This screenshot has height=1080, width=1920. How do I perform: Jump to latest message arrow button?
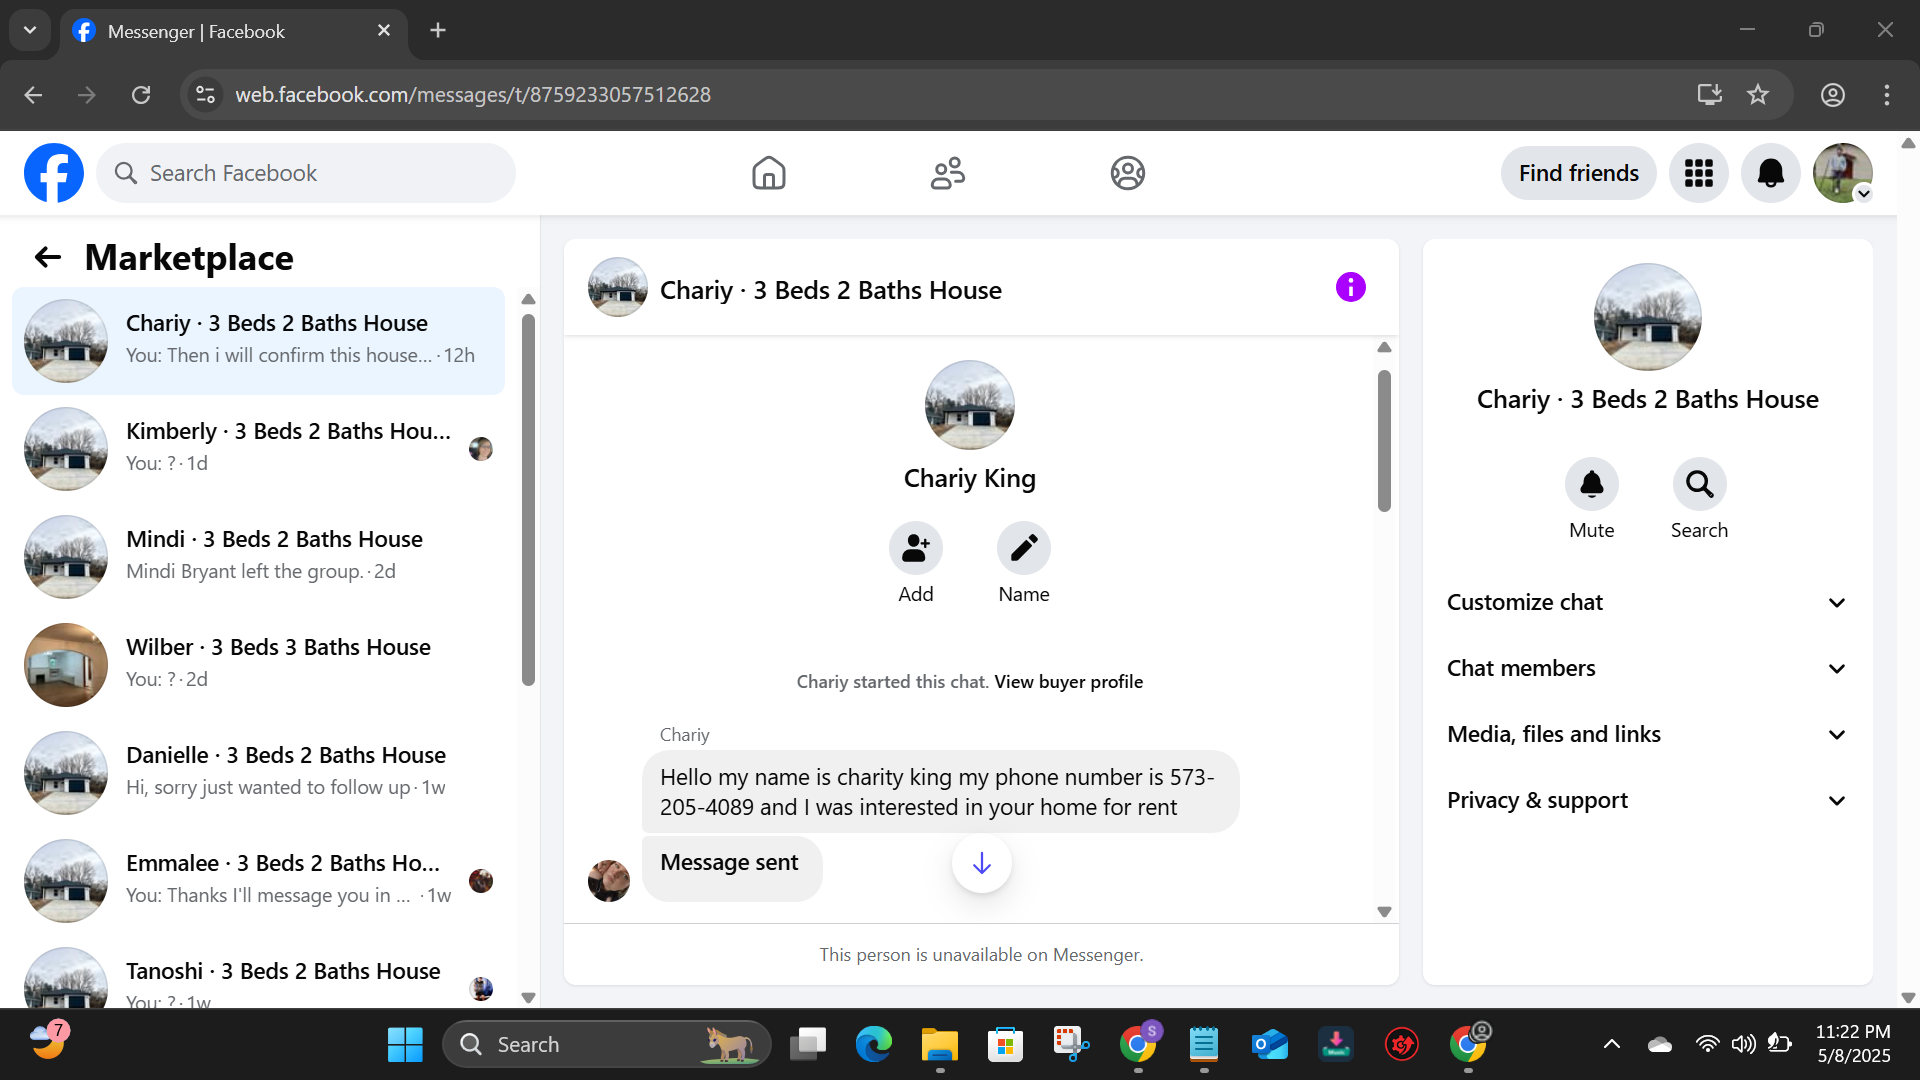(x=982, y=863)
